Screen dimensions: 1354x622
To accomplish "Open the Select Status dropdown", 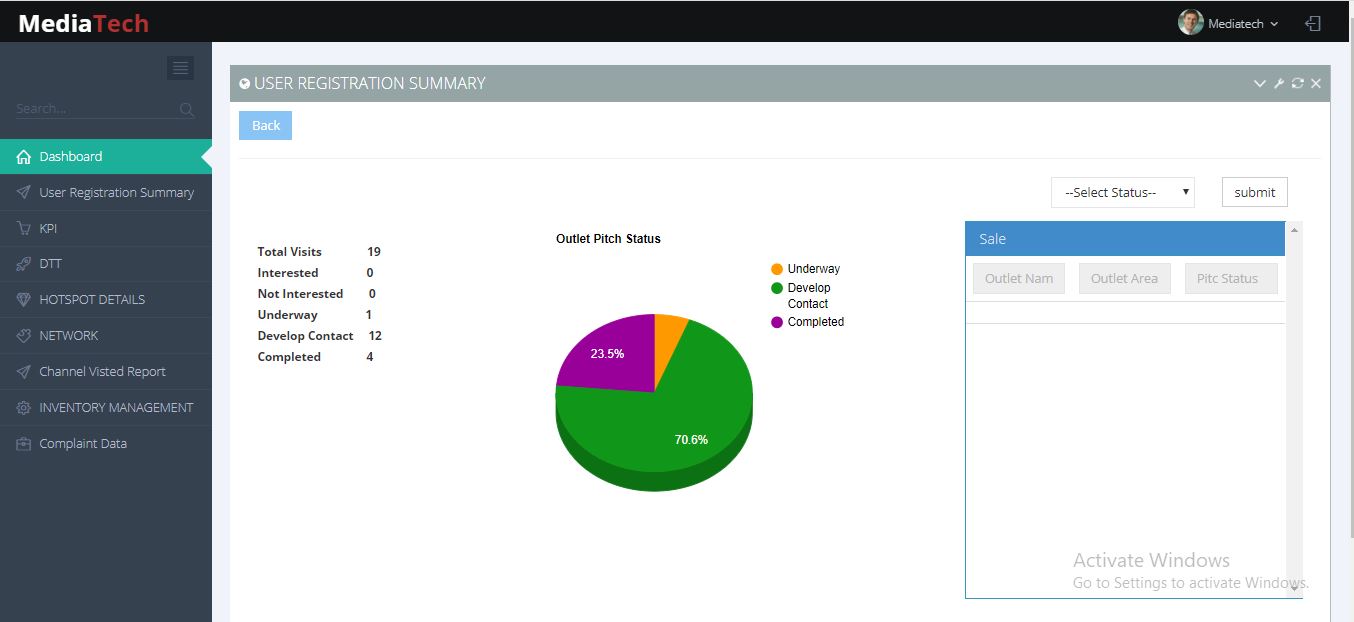I will pyautogui.click(x=1122, y=192).
